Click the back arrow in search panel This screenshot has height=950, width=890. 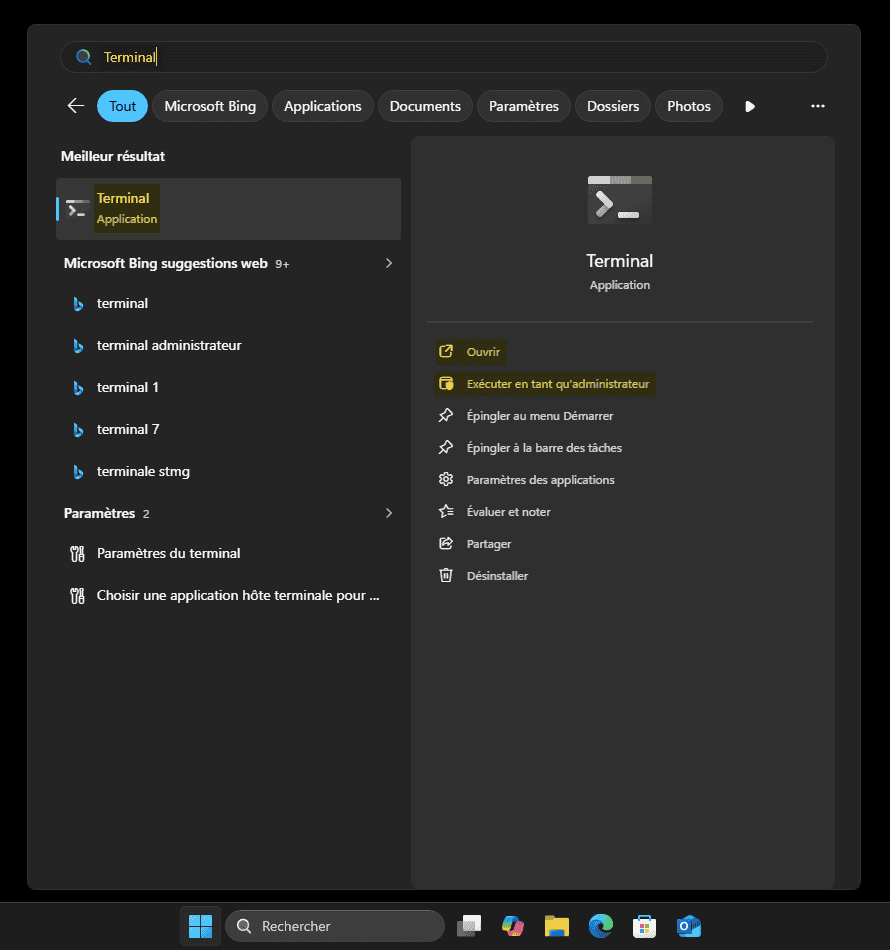pyautogui.click(x=76, y=106)
